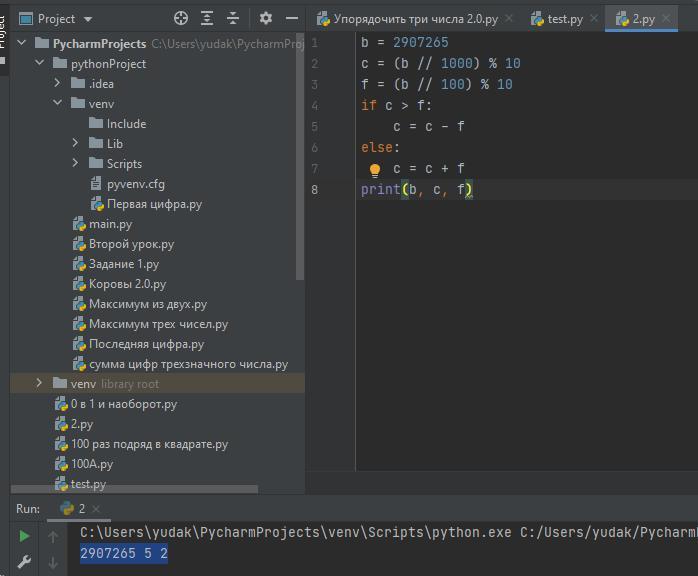This screenshot has height=576, width=698.
Task: Click the Expand All icon in Project toolbar
Action: 207,18
